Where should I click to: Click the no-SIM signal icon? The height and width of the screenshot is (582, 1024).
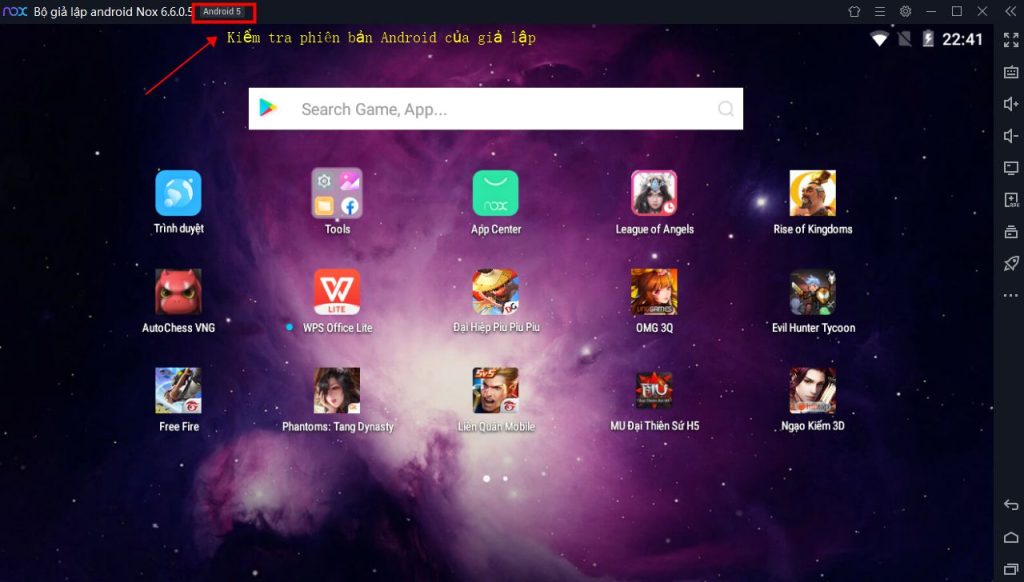[904, 39]
